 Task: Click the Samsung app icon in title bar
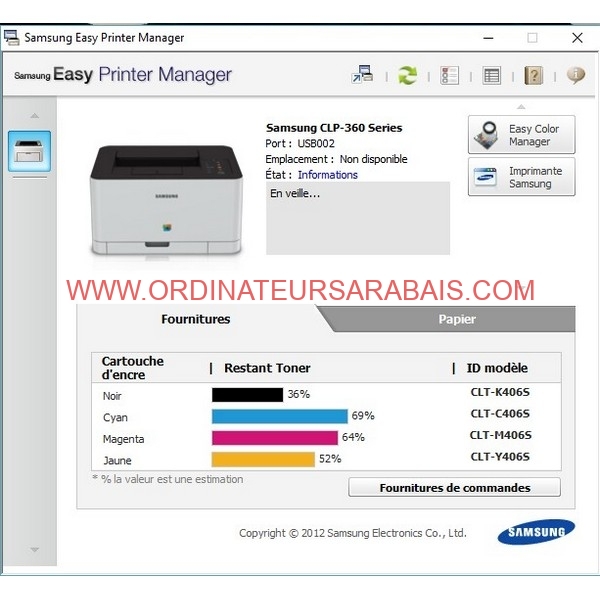[12, 38]
